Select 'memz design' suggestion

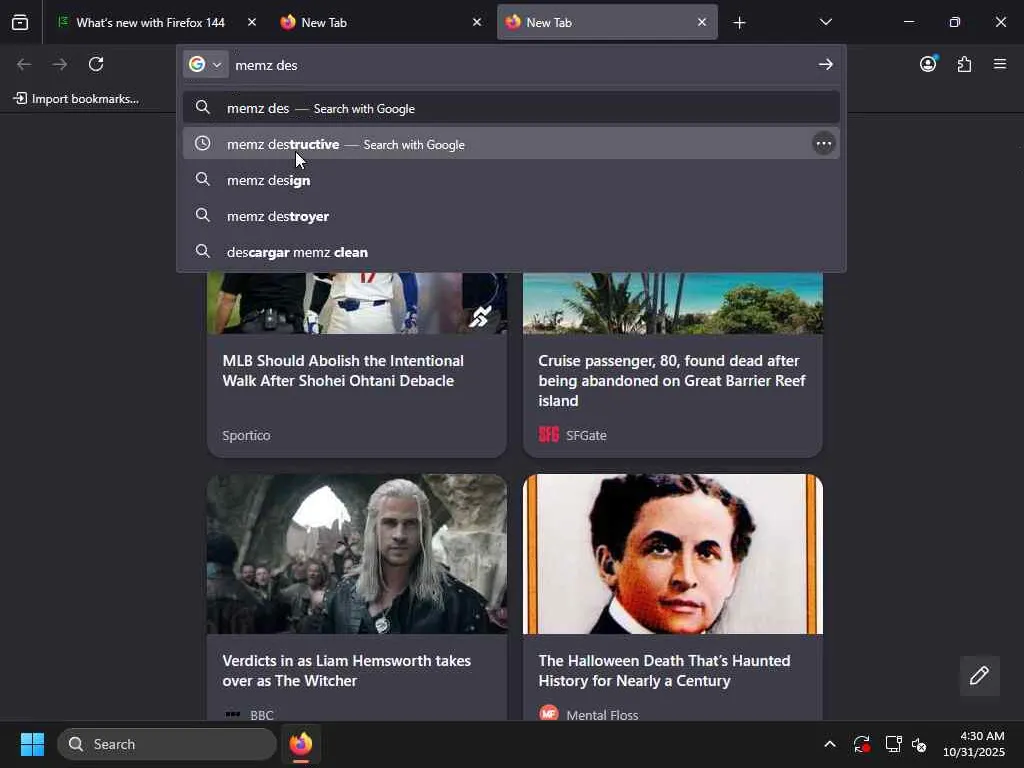pos(511,180)
